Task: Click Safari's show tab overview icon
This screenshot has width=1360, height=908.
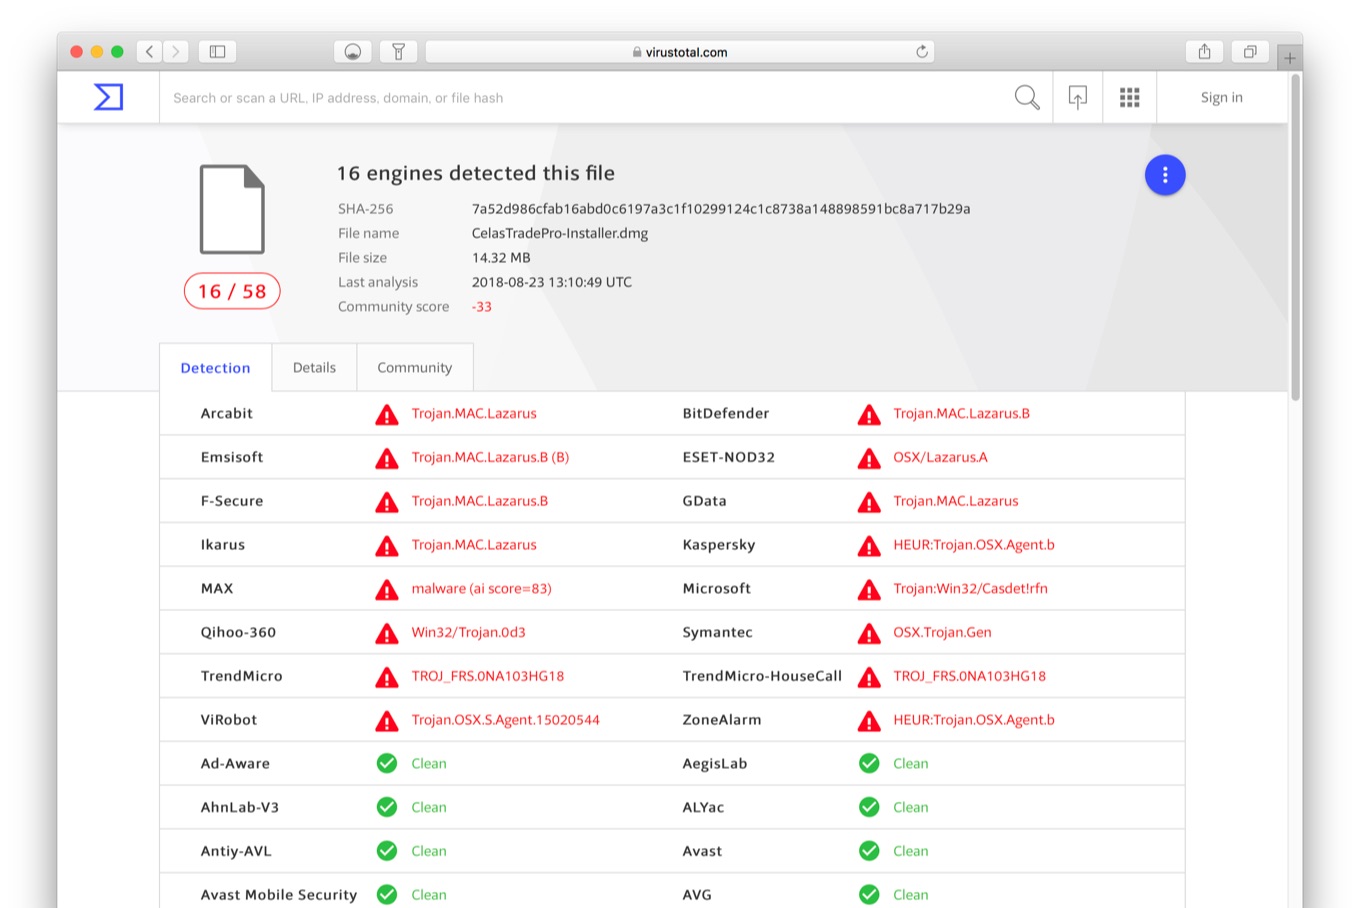Action: (x=1249, y=52)
